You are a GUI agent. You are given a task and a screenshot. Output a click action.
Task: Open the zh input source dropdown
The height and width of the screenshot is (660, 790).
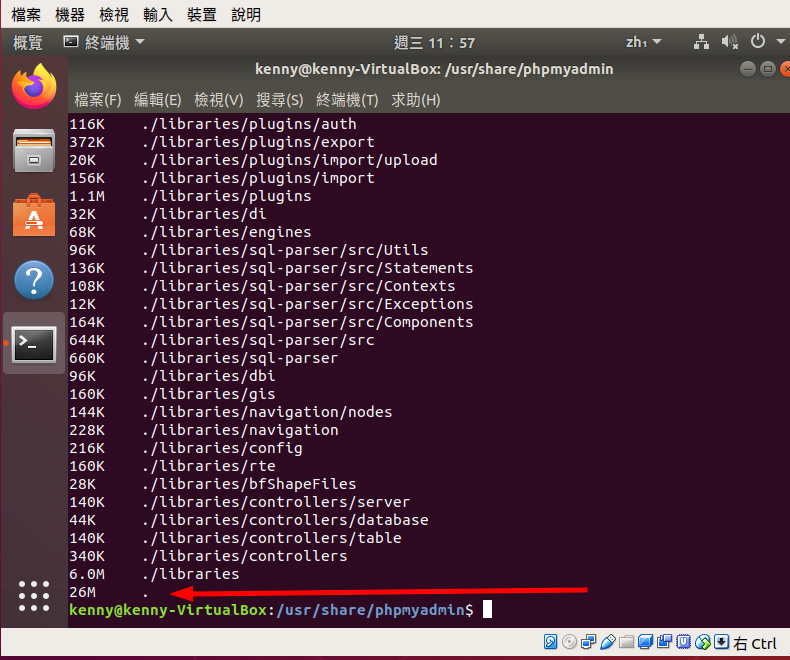tap(643, 42)
